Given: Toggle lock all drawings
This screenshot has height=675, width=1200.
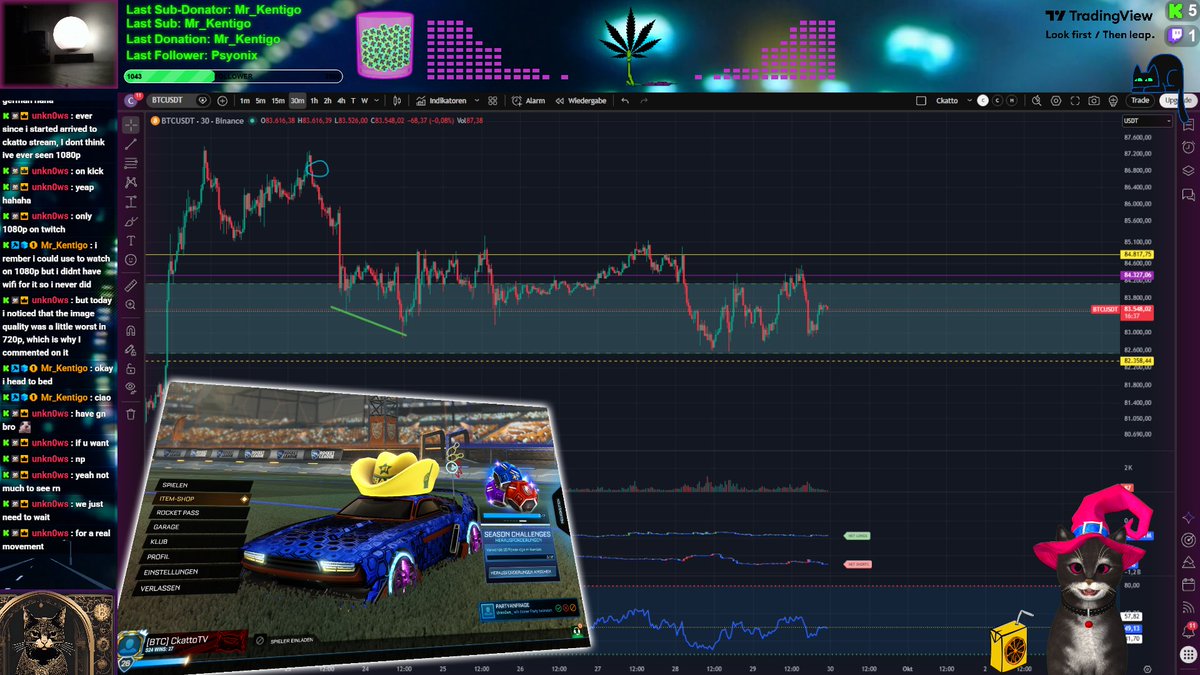Looking at the screenshot, I should coord(131,368).
